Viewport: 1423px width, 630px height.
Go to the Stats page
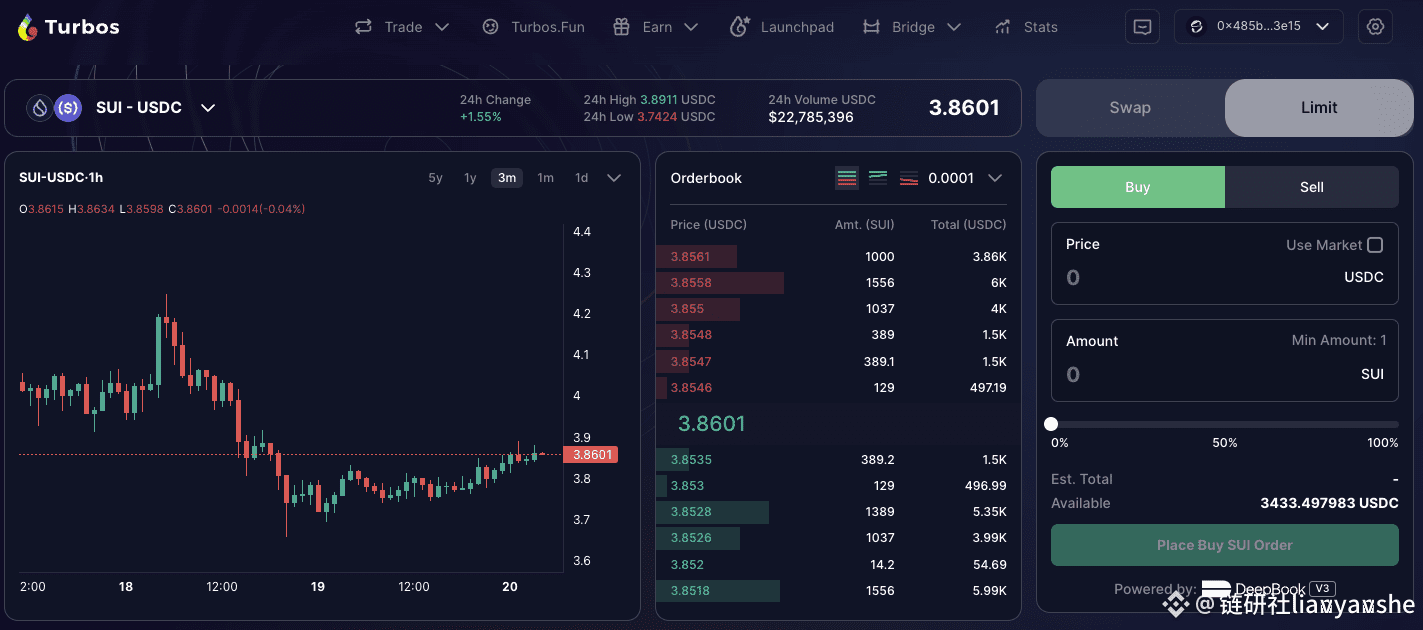point(1040,27)
